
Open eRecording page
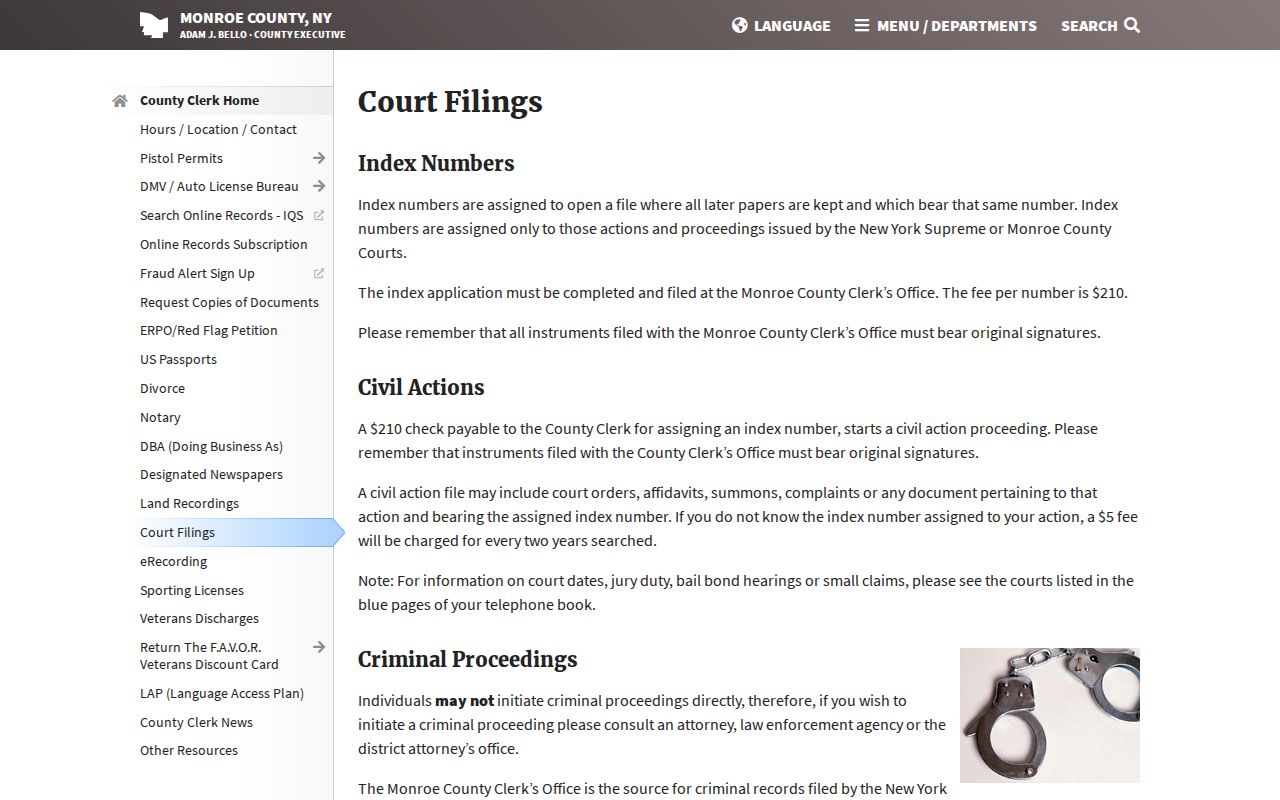click(173, 562)
